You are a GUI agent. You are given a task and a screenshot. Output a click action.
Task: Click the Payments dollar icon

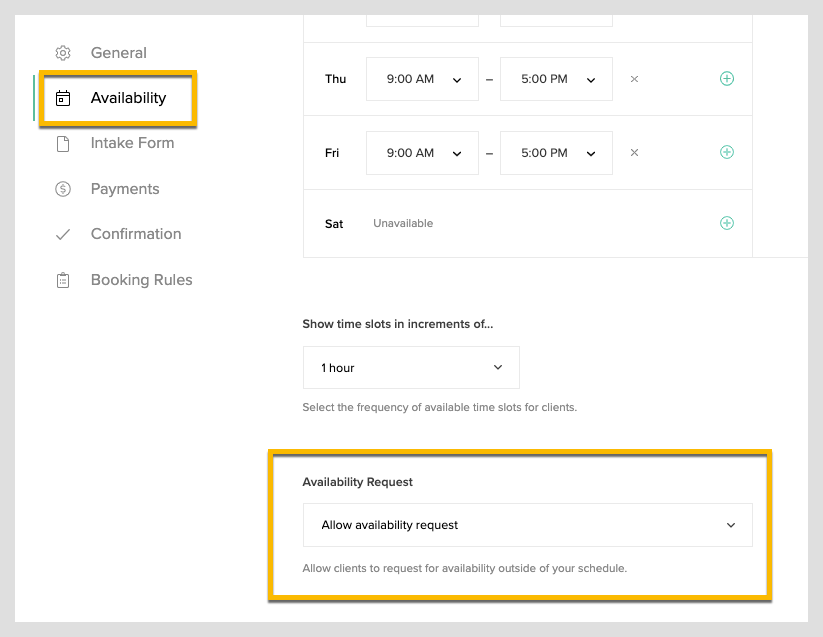pyautogui.click(x=63, y=189)
